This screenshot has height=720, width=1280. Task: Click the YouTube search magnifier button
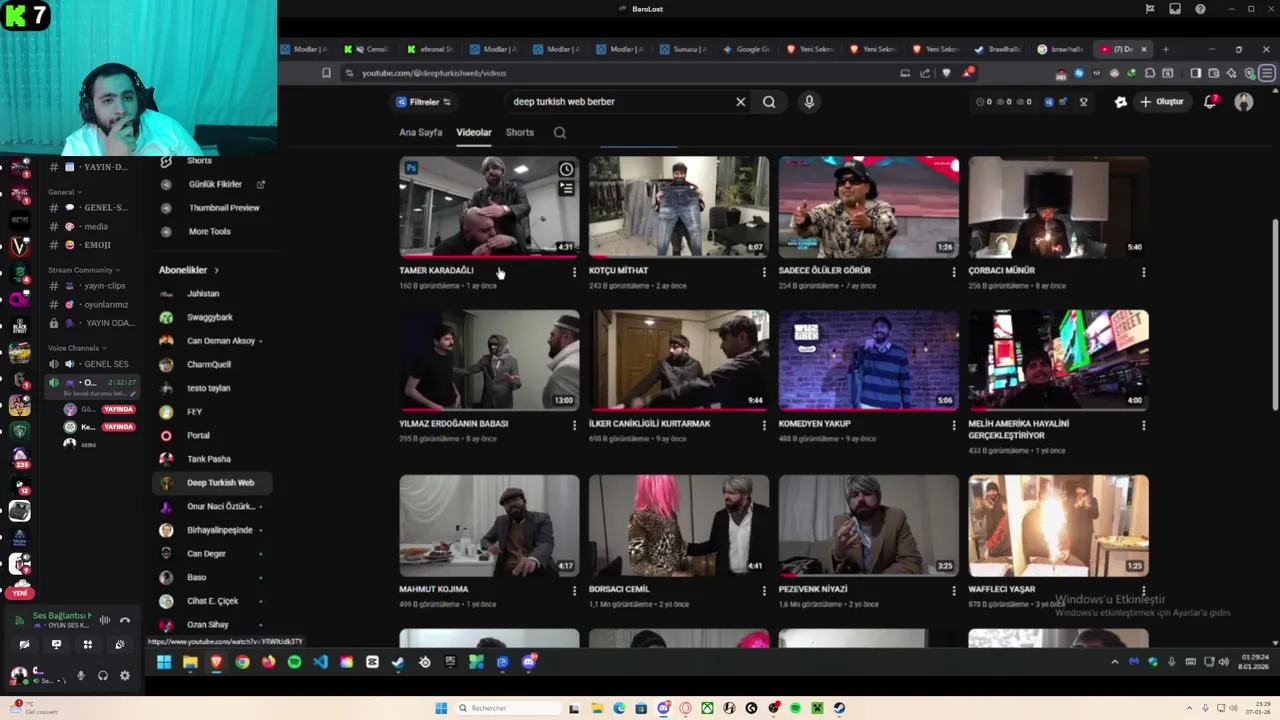[769, 102]
